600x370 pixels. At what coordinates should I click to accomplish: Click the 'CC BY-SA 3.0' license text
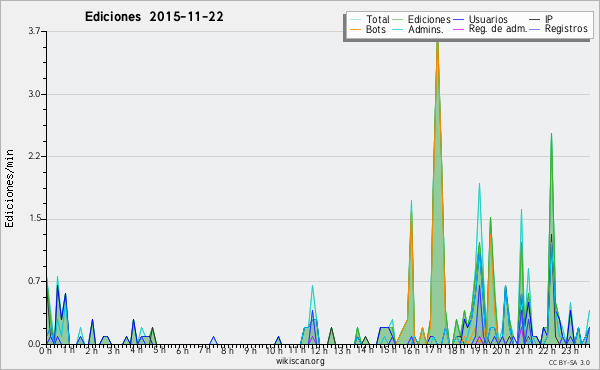569,363
